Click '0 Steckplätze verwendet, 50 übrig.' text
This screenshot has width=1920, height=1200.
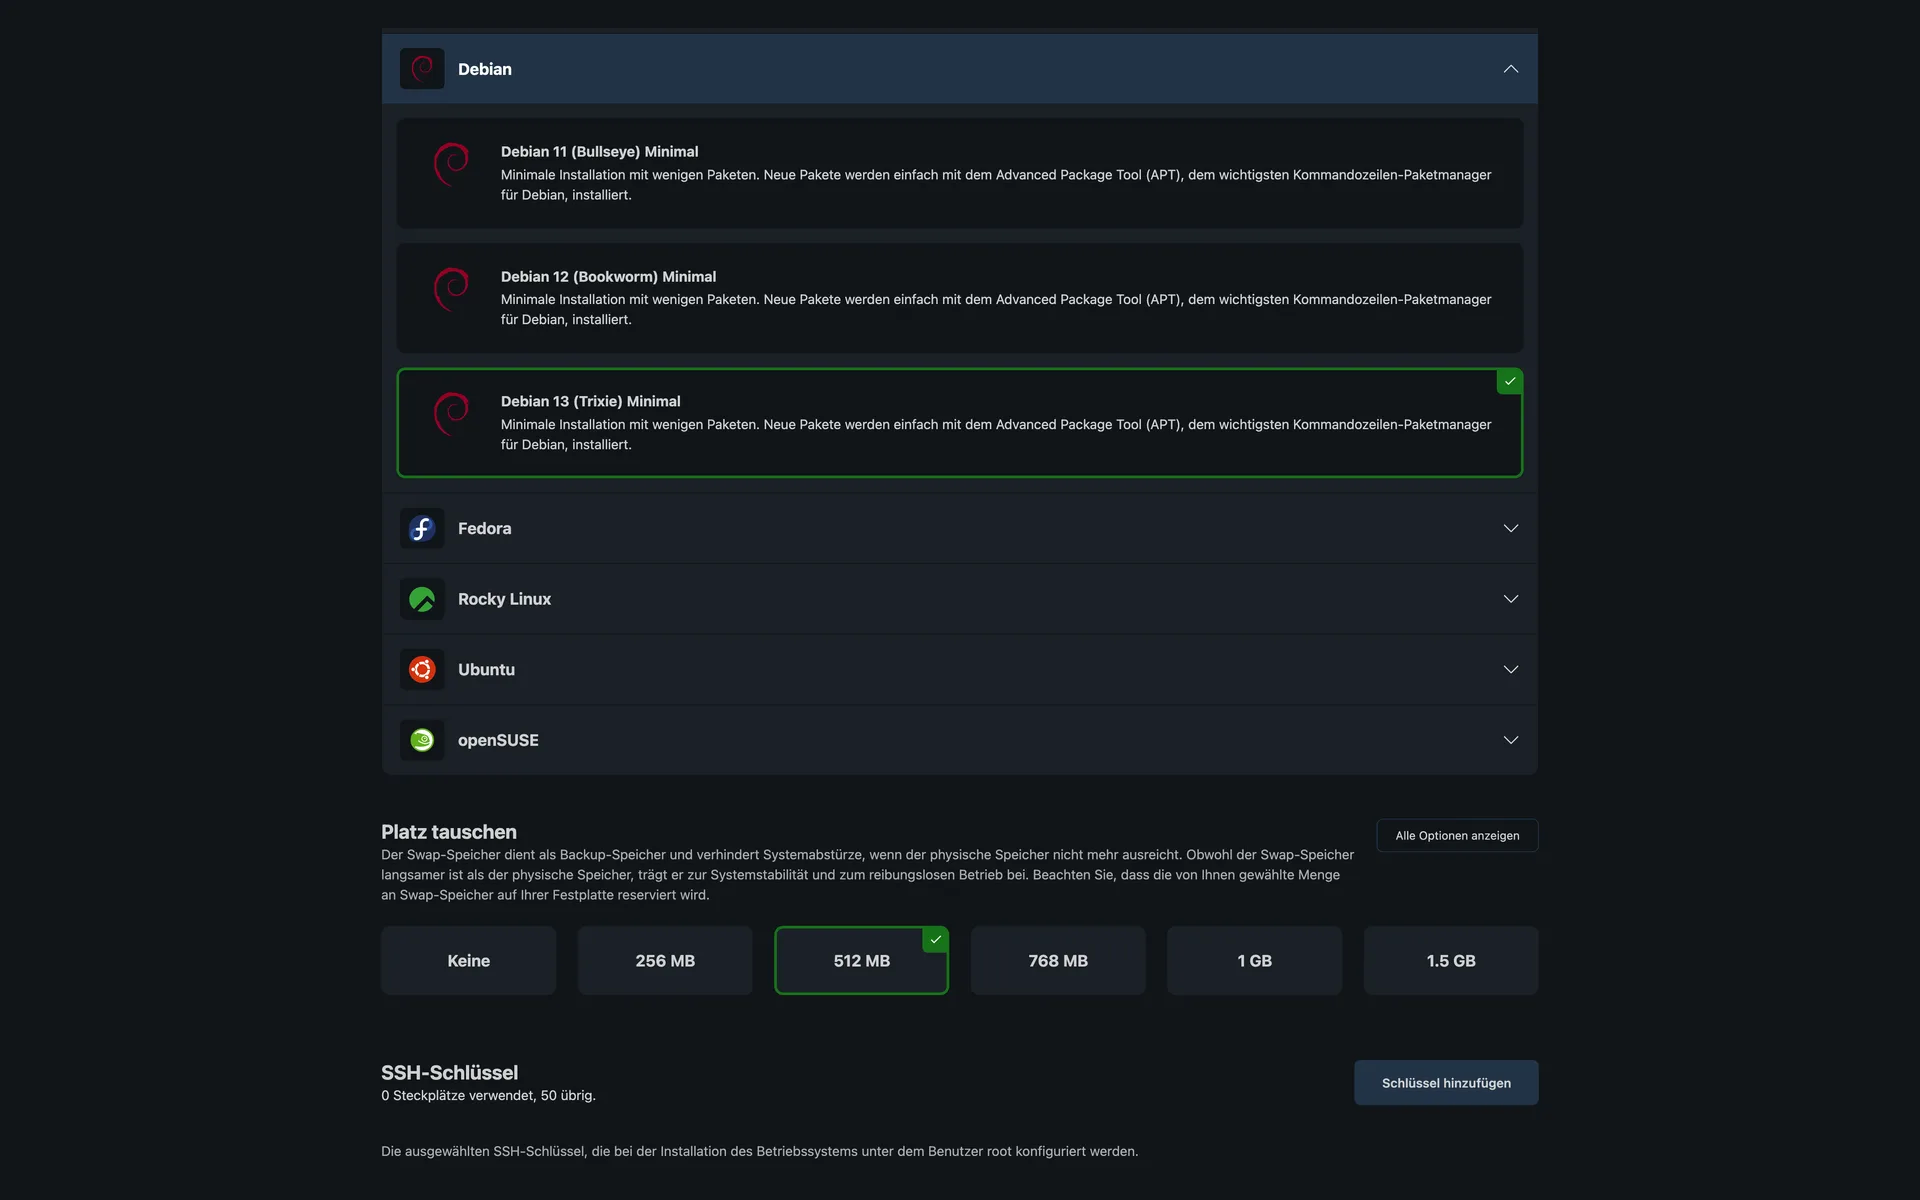(x=488, y=1096)
